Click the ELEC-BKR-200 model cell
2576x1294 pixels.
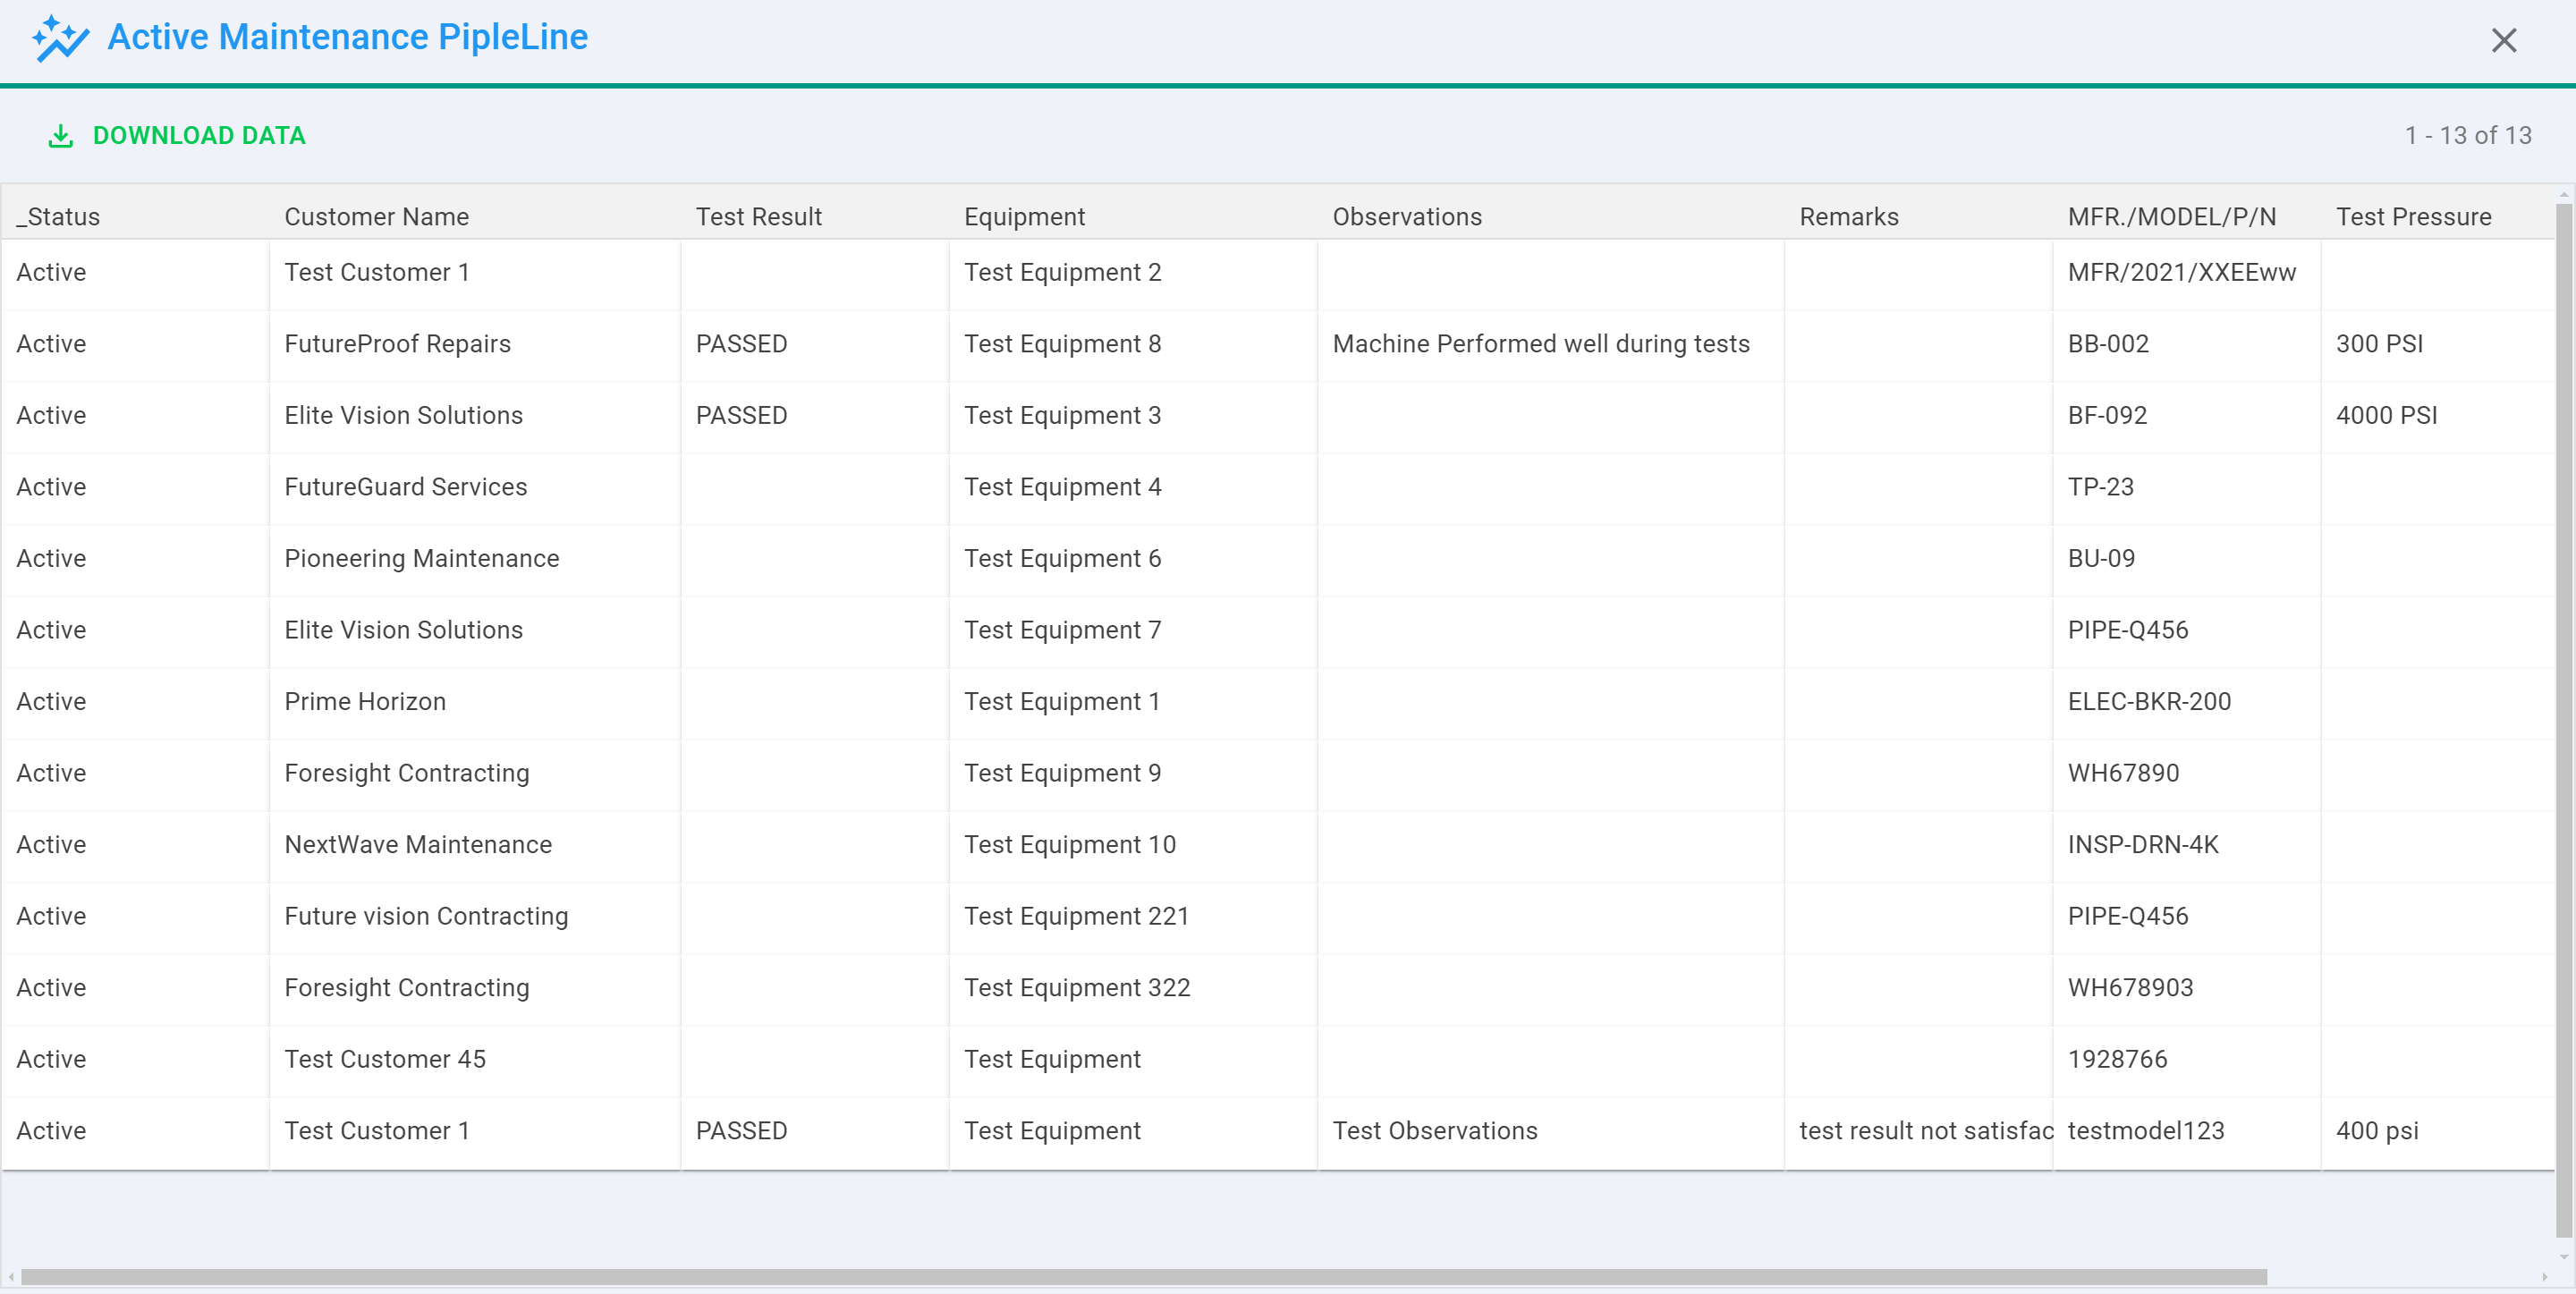click(x=2187, y=701)
